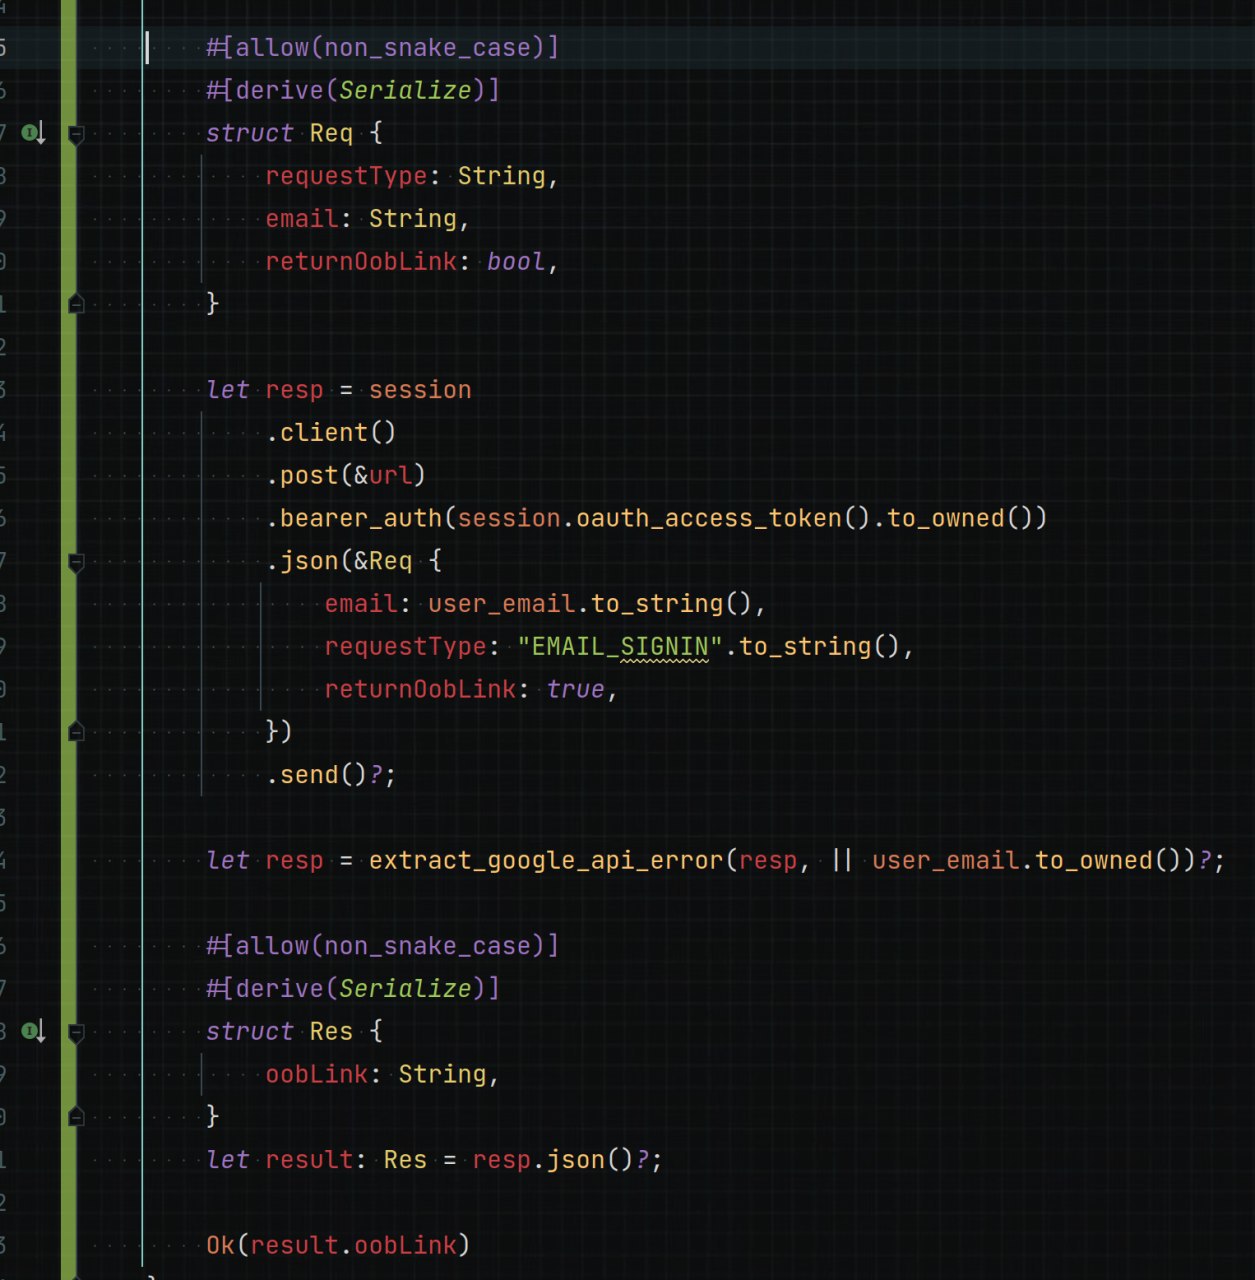Click 'session' in let resp = session
Screen dimensions: 1255x1280
coord(420,390)
